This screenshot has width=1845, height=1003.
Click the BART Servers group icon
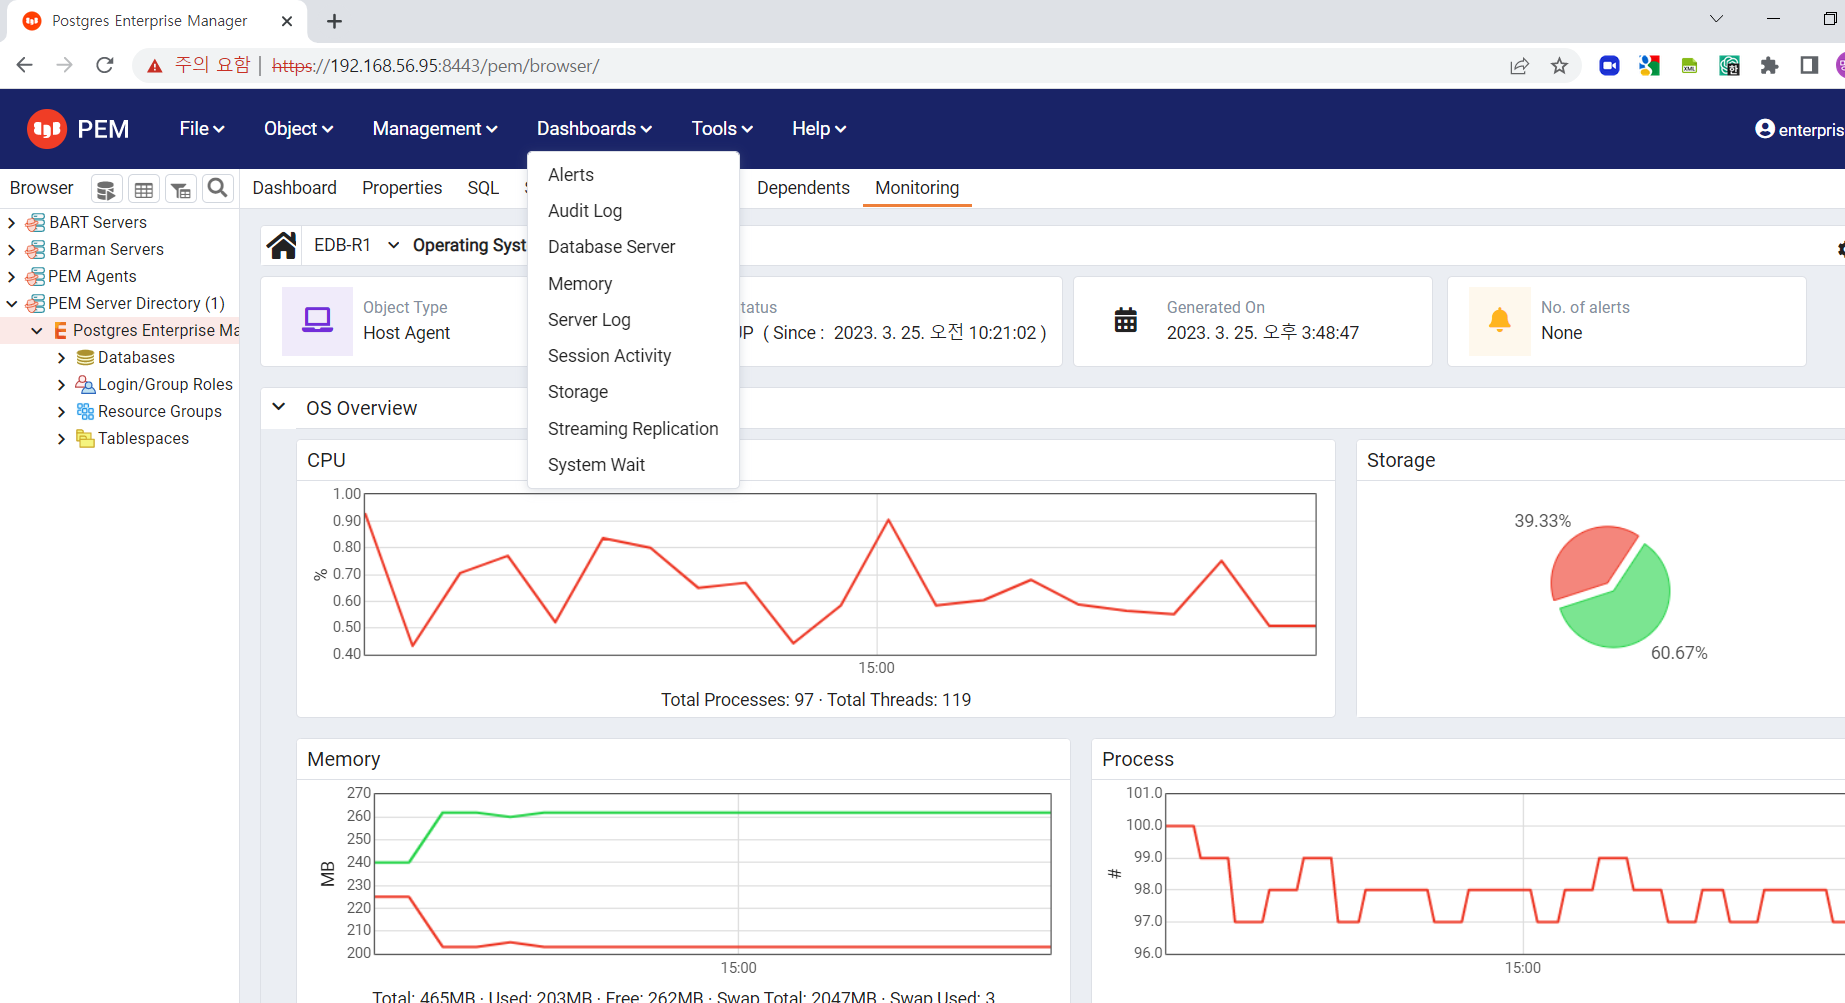click(x=36, y=222)
